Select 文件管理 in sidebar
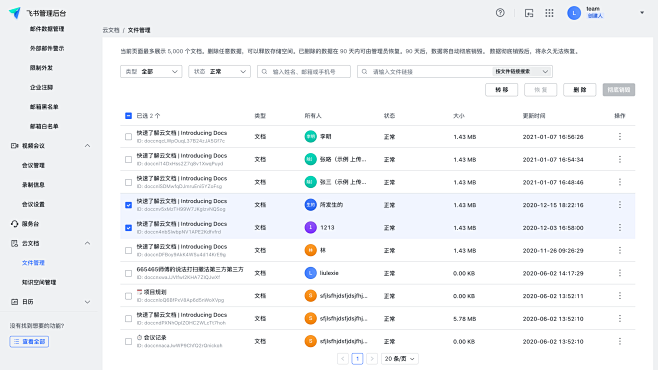 coord(33,263)
